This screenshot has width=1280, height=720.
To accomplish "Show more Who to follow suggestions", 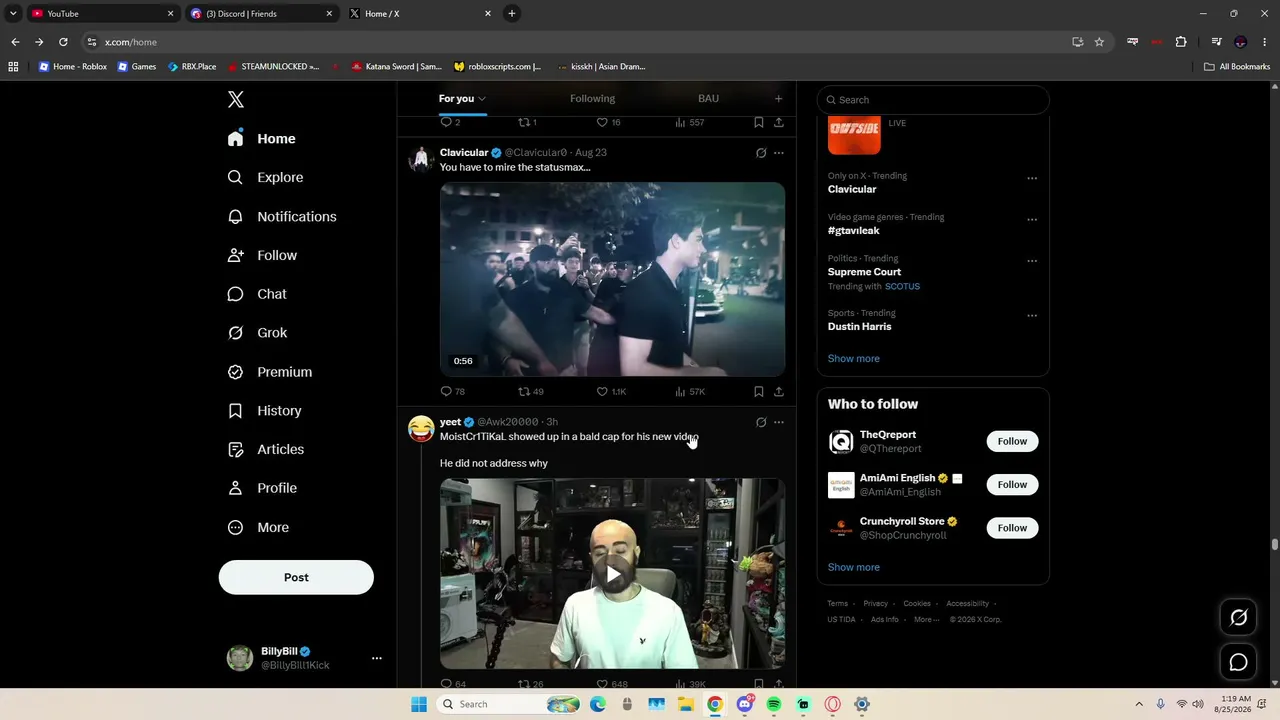I will pos(854,567).
